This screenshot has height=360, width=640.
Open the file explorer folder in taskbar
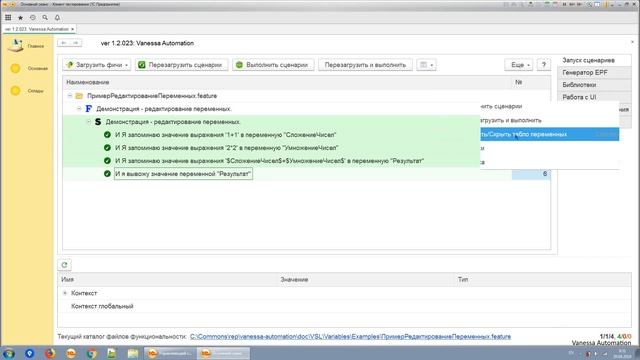point(133,353)
